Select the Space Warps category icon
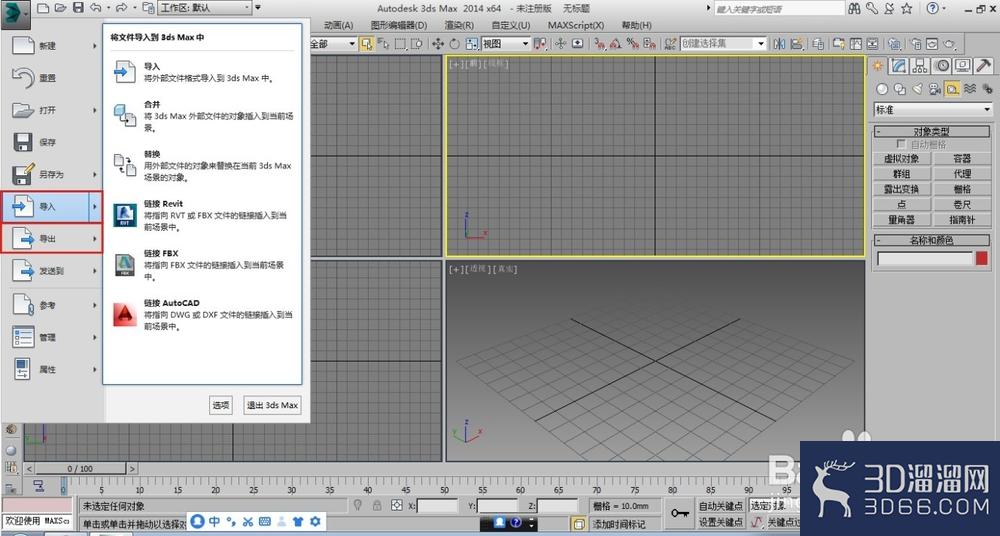 [x=970, y=89]
